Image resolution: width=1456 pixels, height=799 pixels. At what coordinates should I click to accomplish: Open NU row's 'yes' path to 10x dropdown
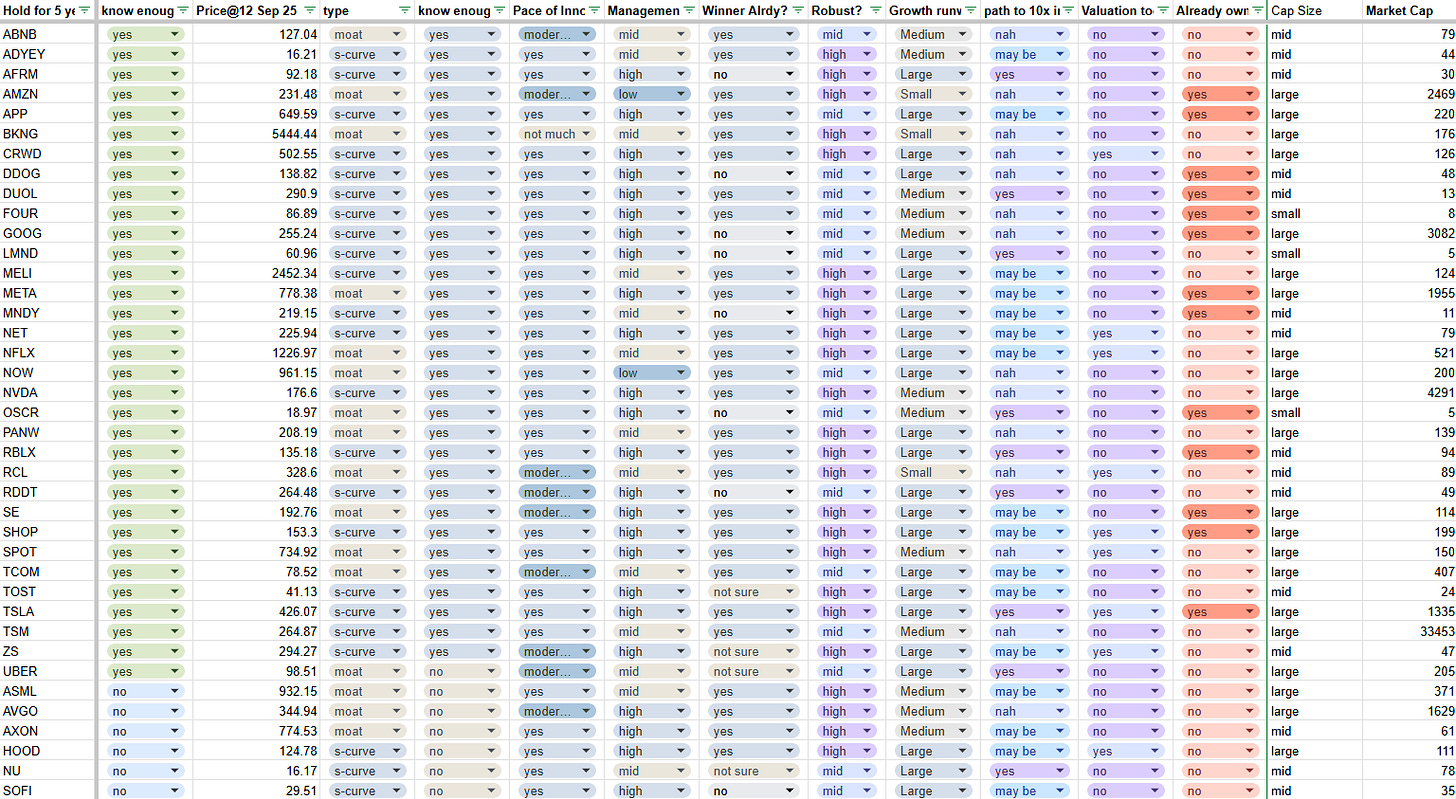tap(1030, 771)
